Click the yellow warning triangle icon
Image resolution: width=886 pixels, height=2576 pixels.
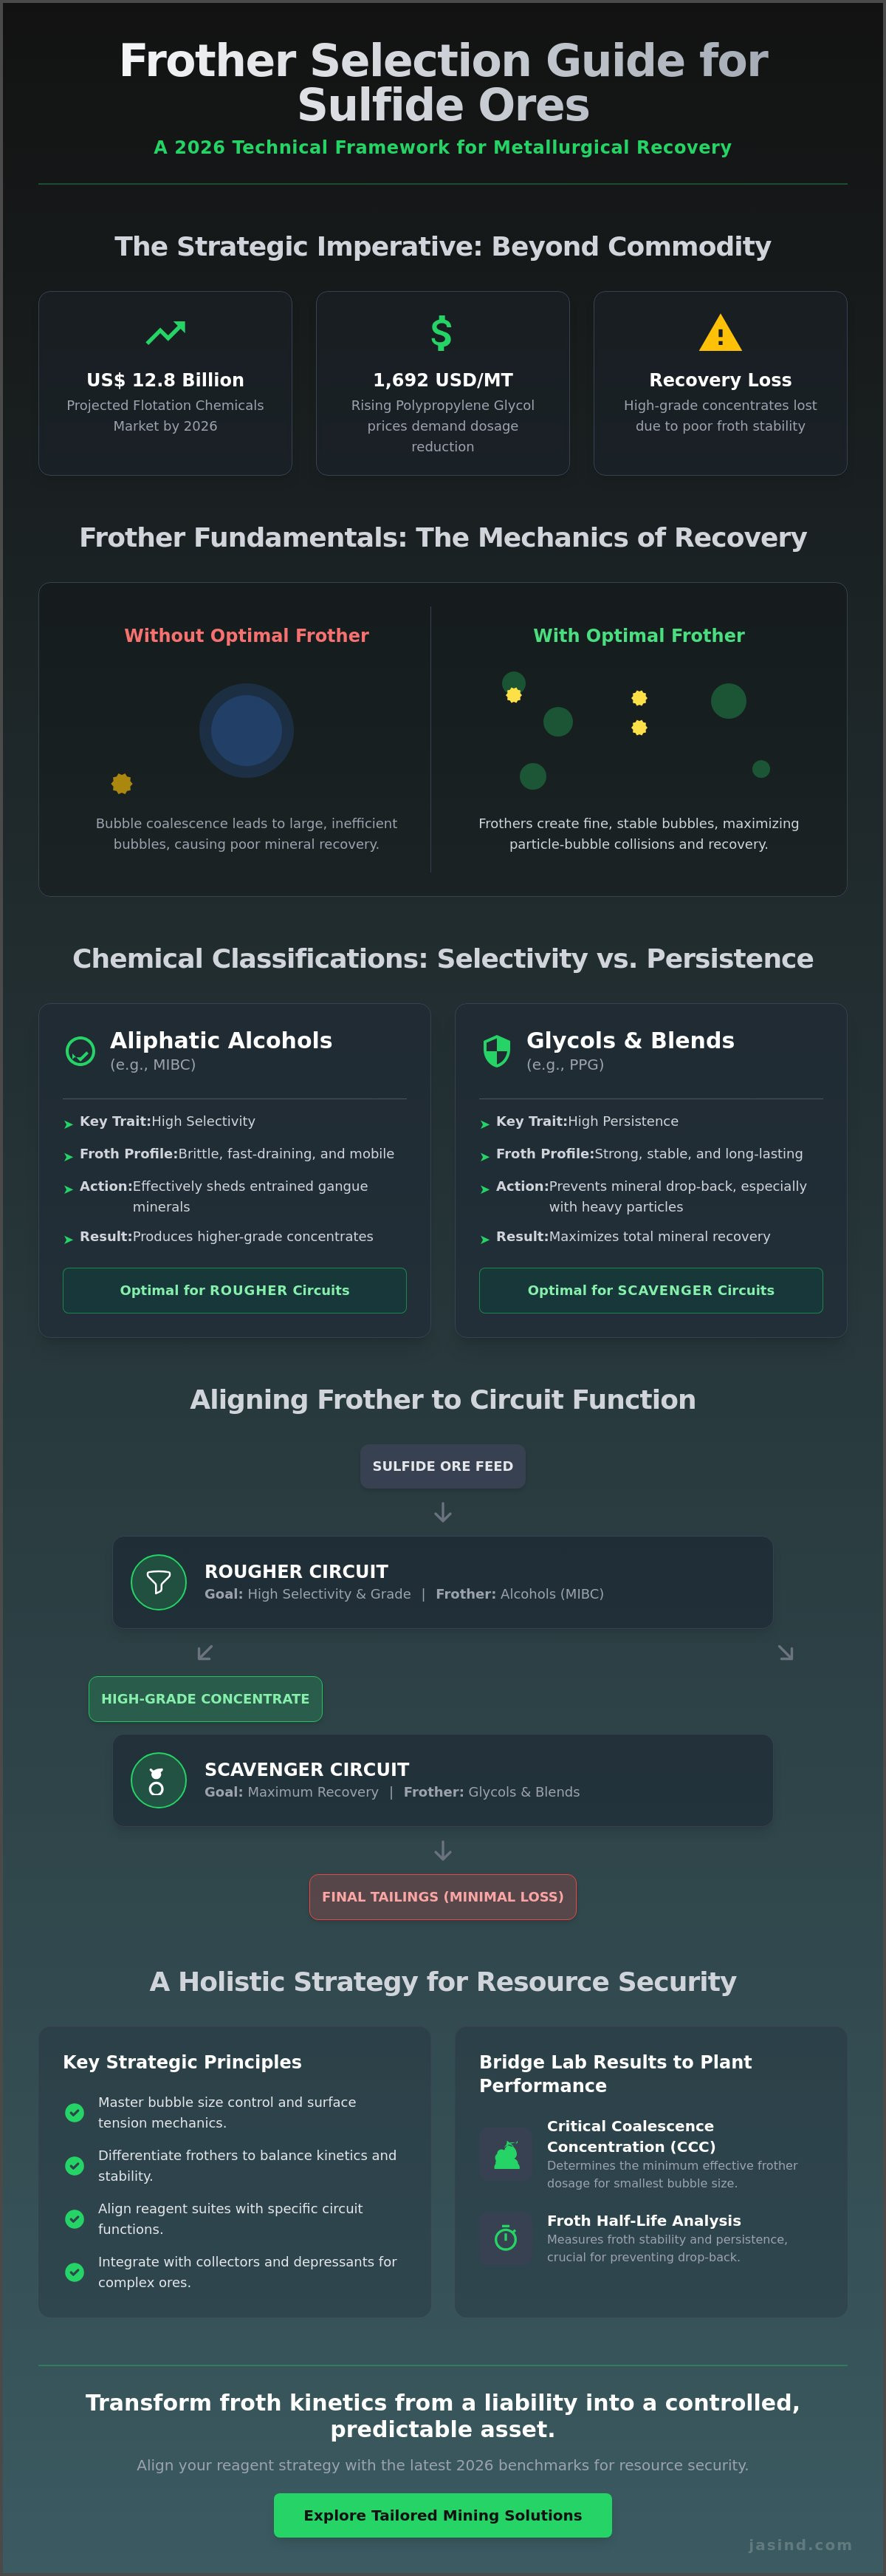[720, 333]
